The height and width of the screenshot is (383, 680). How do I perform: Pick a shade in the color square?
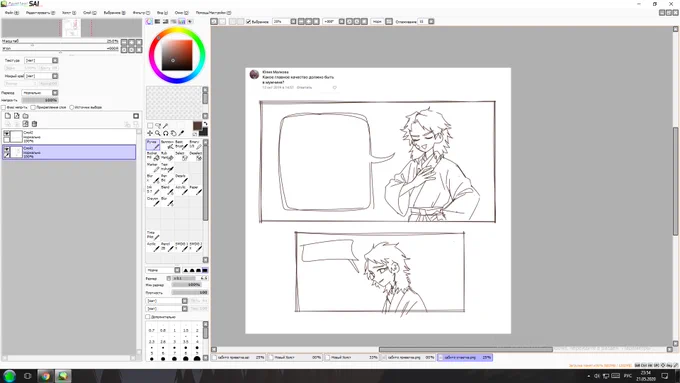pyautogui.click(x=177, y=55)
